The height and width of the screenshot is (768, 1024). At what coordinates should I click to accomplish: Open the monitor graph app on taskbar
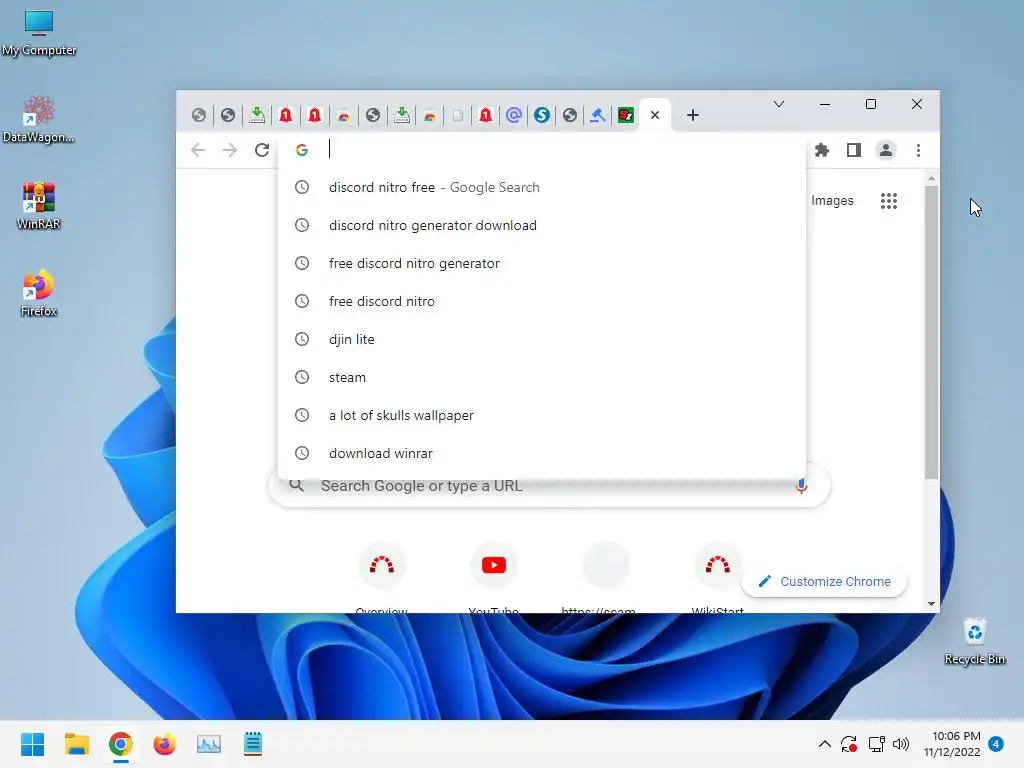pos(209,744)
